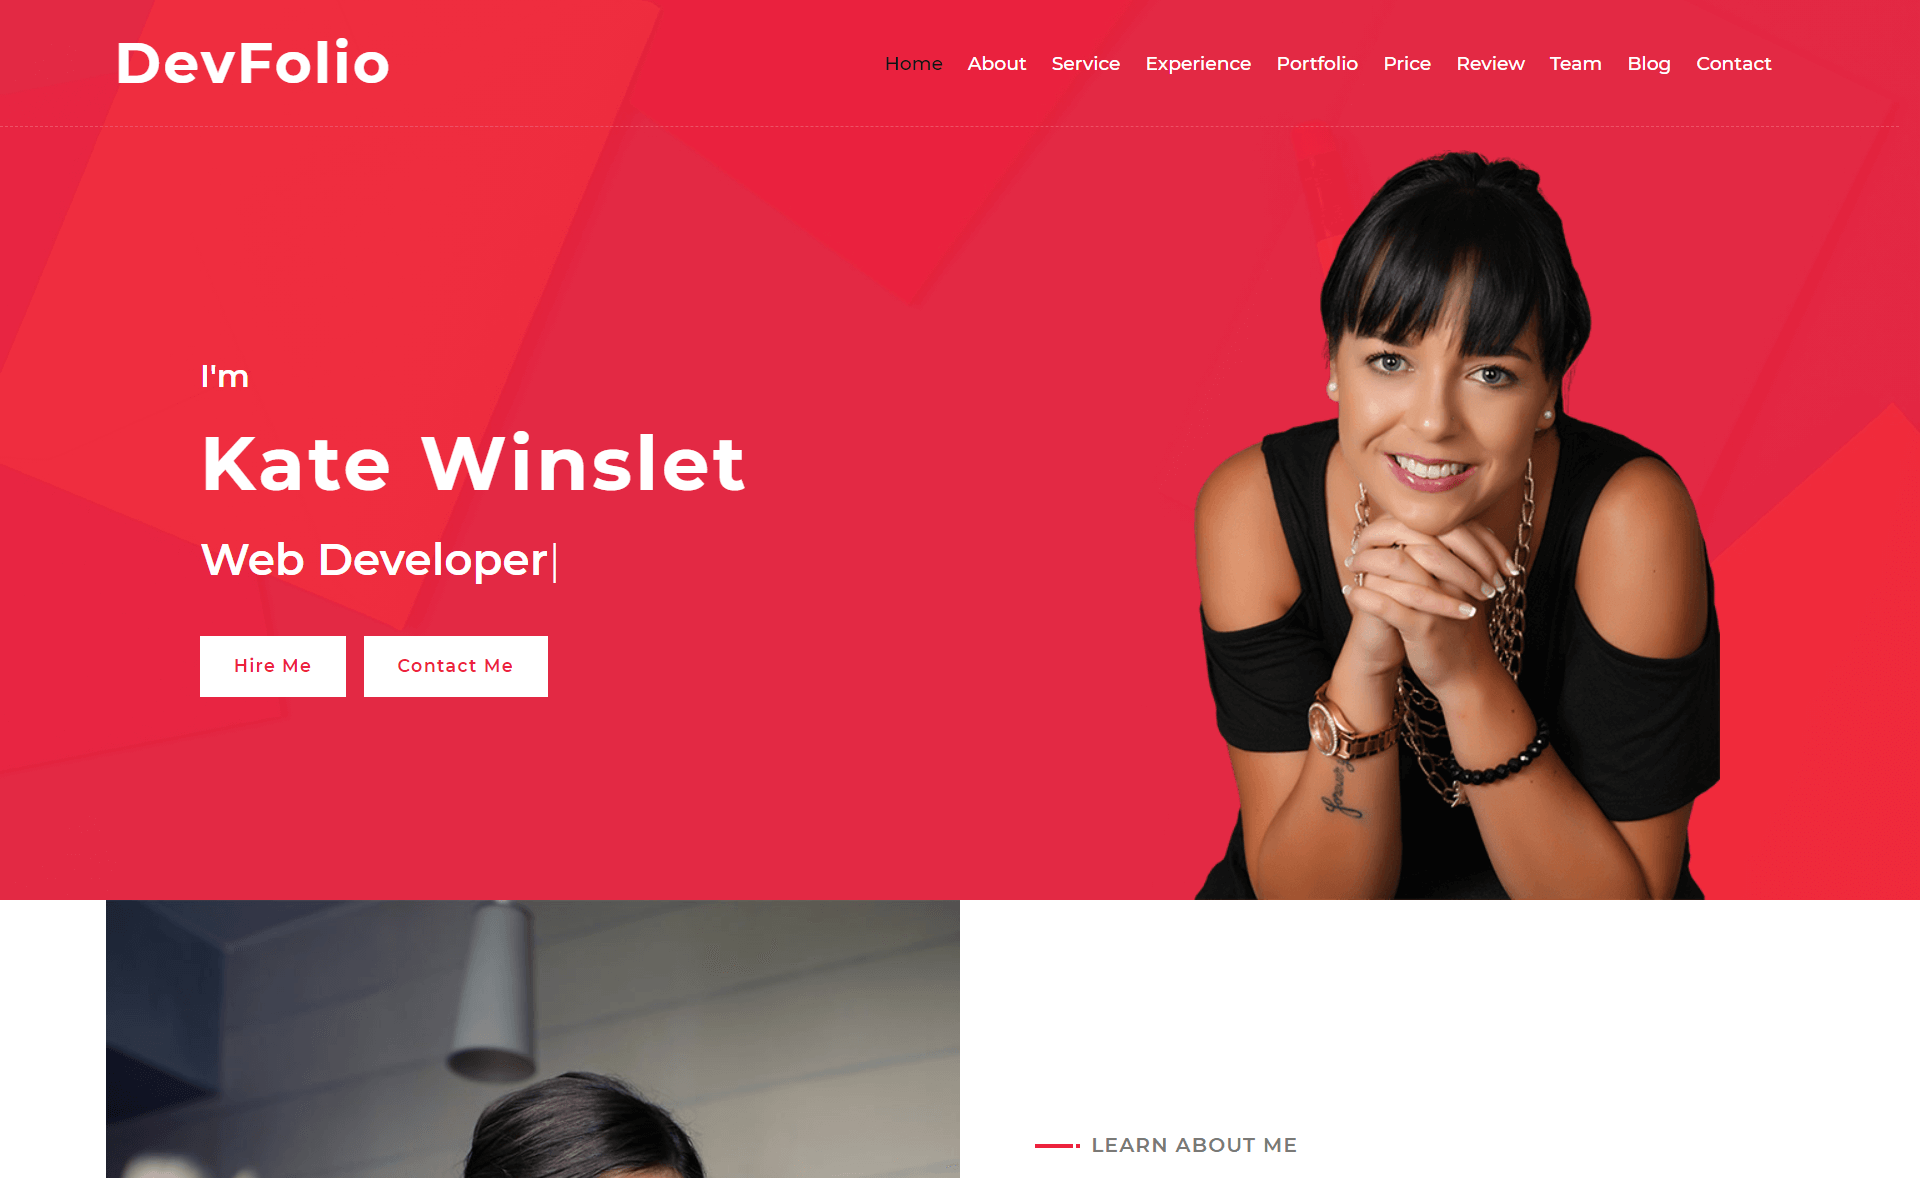Click the Home navigation menu item
Viewport: 1920px width, 1178px height.
tap(911, 63)
